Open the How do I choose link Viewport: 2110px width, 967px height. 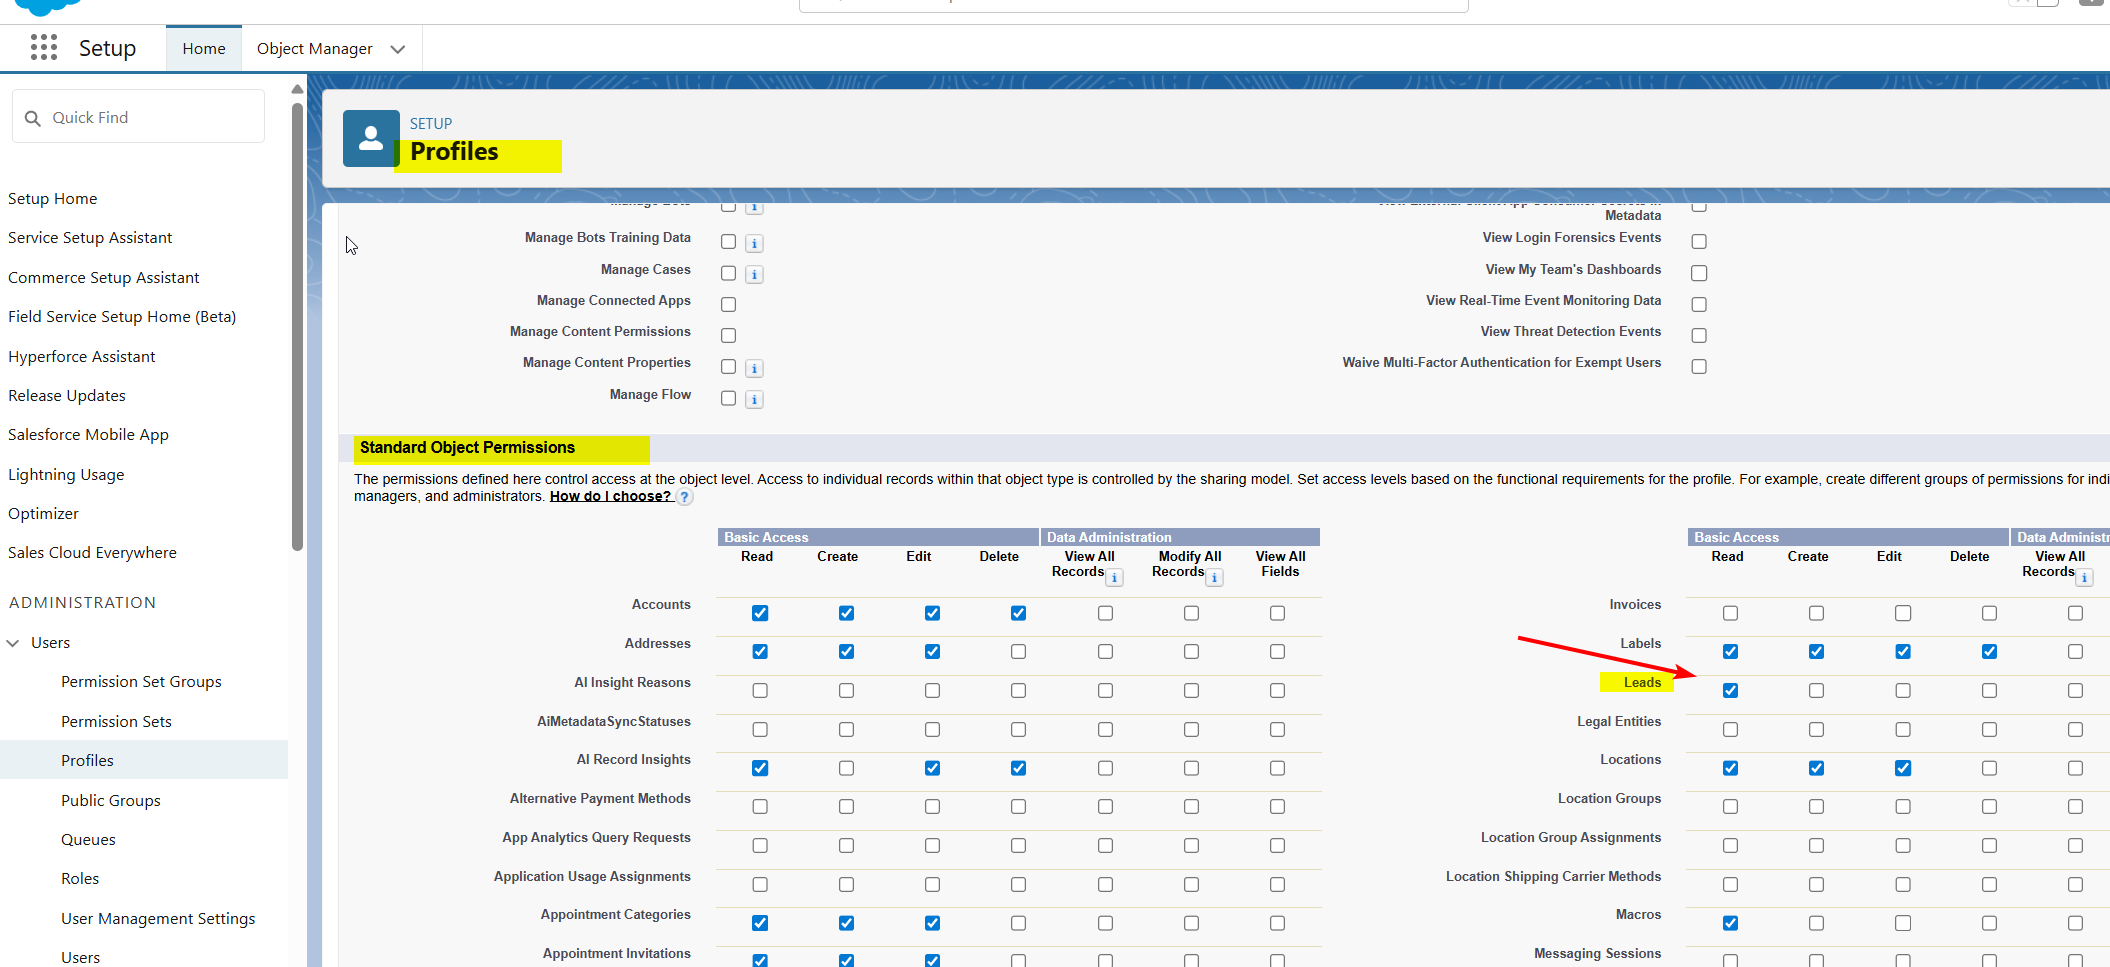(610, 497)
